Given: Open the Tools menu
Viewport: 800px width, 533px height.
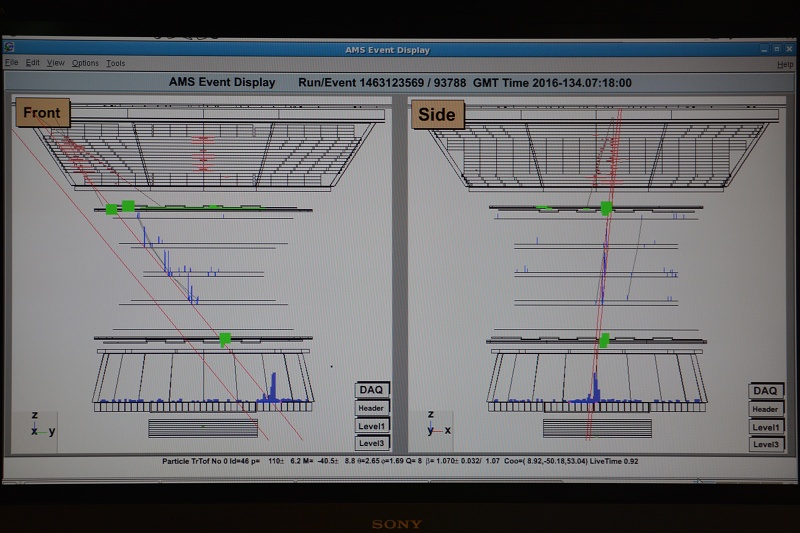Looking at the screenshot, I should pos(115,63).
